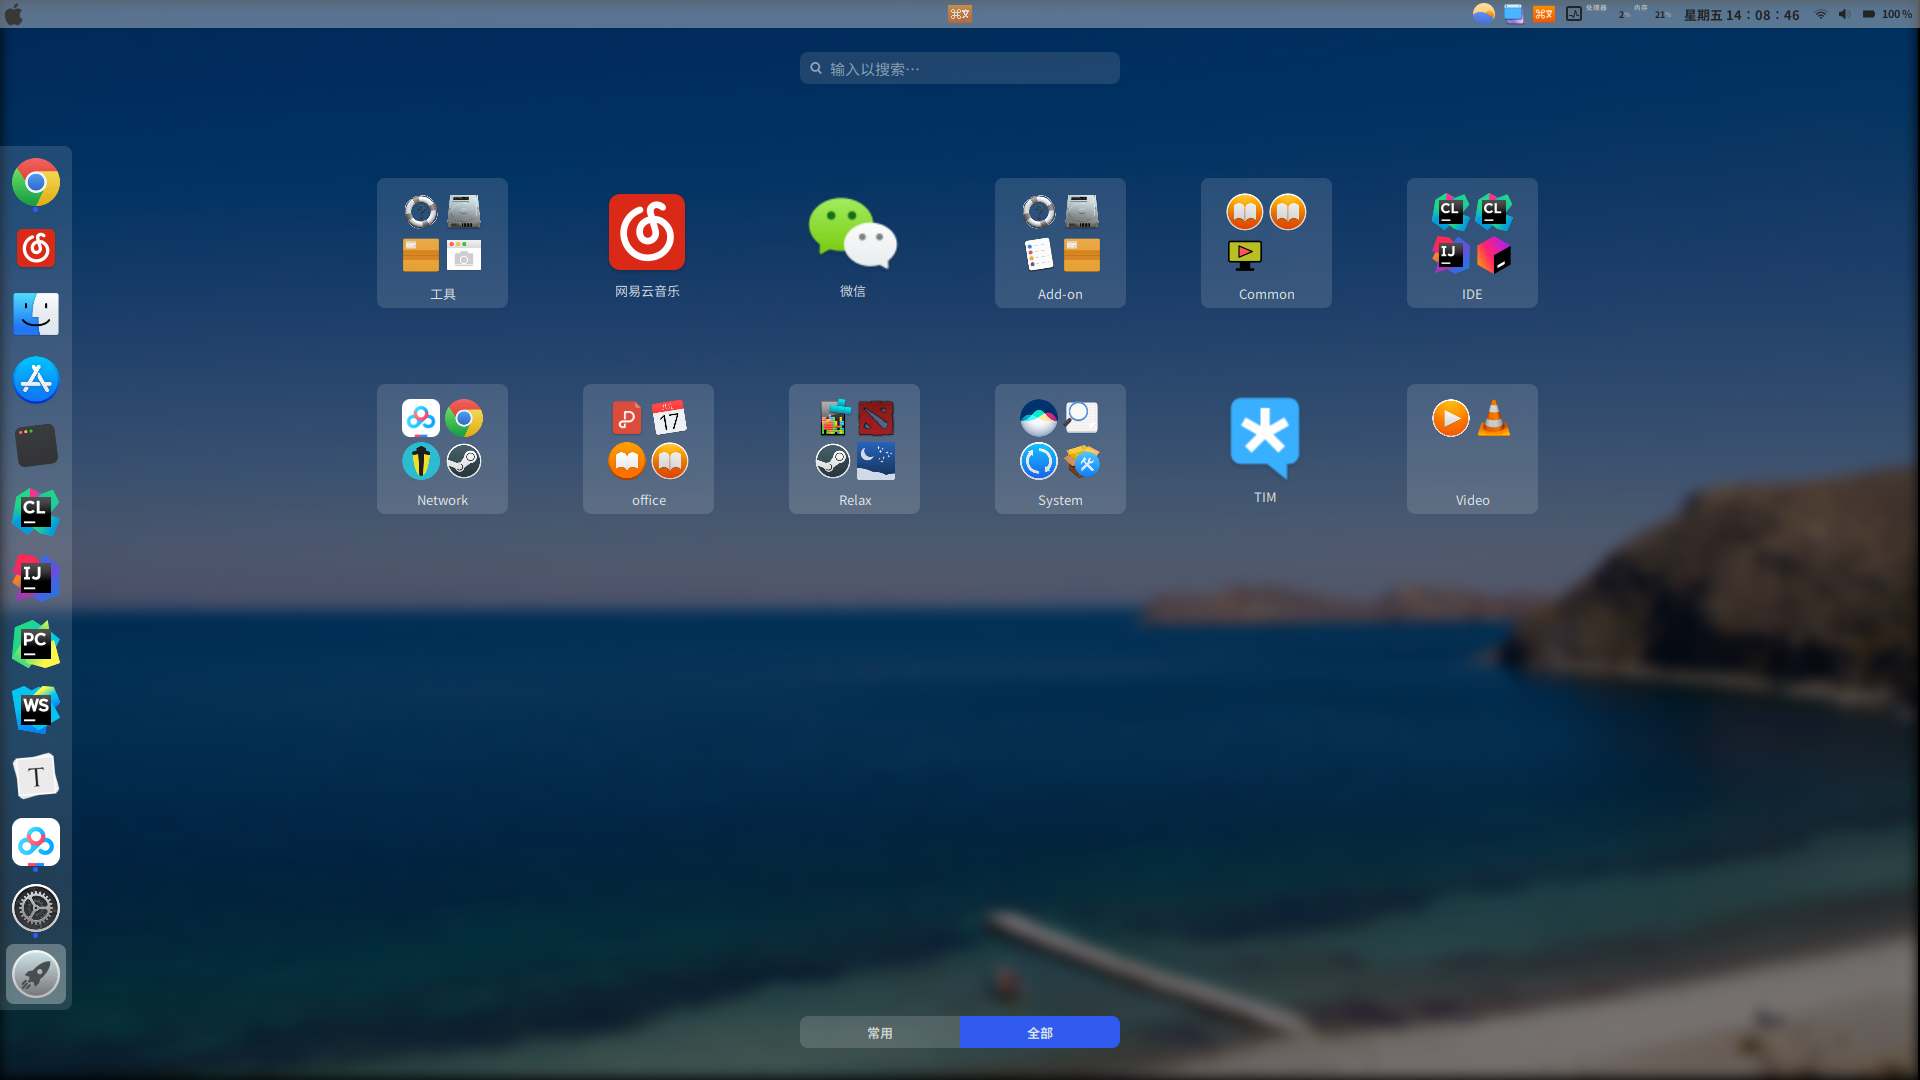Open the TIM app icon
The width and height of the screenshot is (1920, 1080).
click(1265, 437)
